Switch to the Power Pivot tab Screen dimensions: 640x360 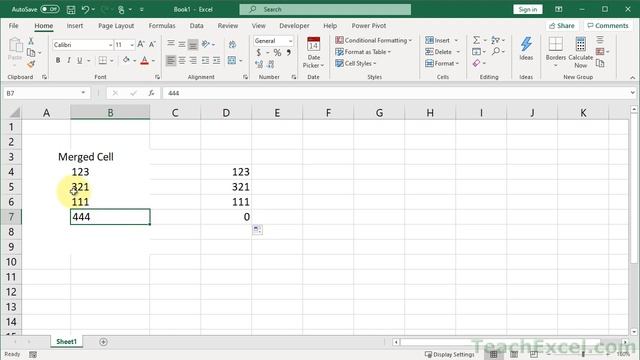369,26
